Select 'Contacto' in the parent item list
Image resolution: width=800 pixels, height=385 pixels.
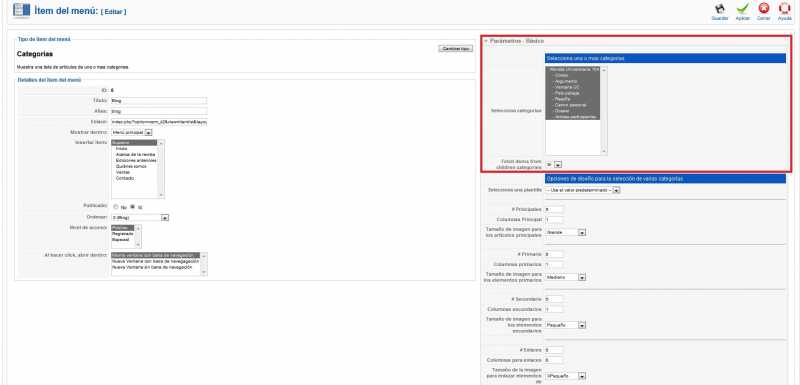[125, 178]
